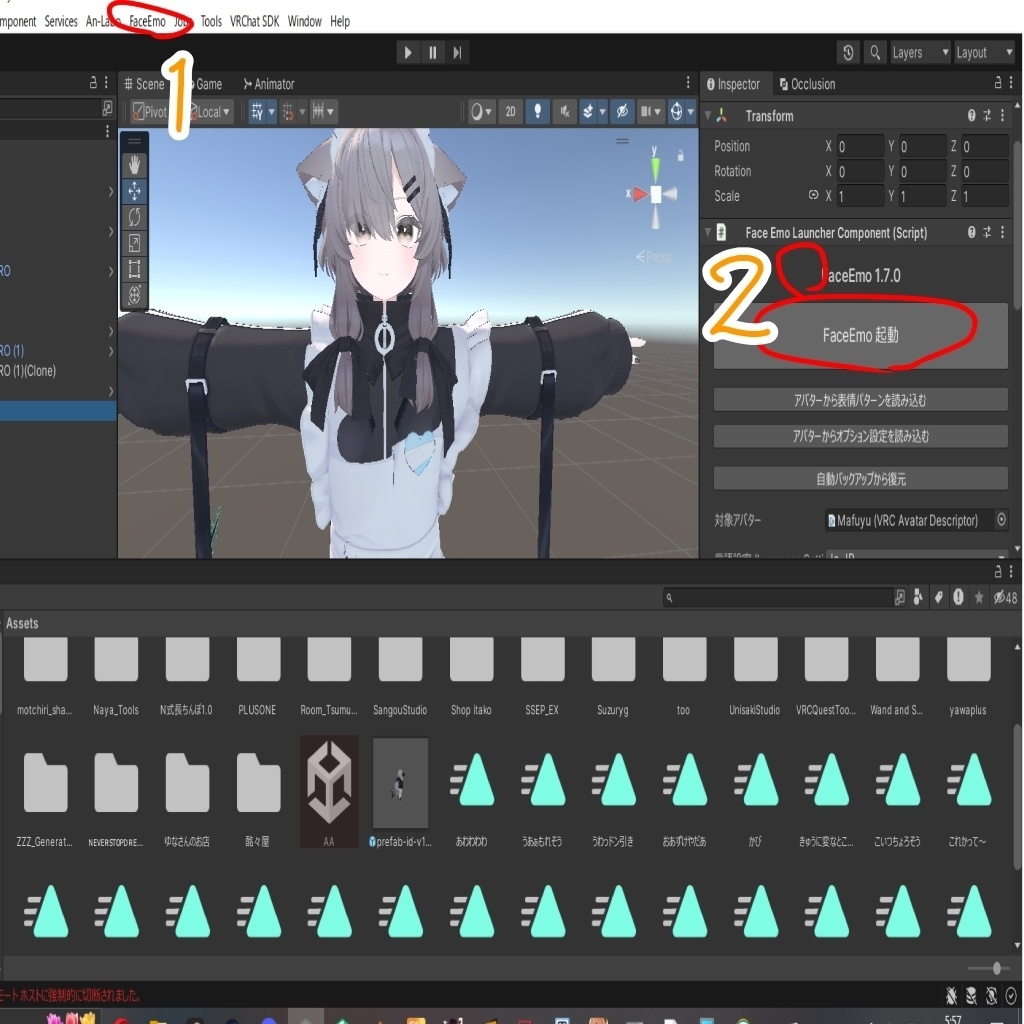The image size is (1024, 1024).
Task: Open VRChat SDK menu
Action: [254, 21]
